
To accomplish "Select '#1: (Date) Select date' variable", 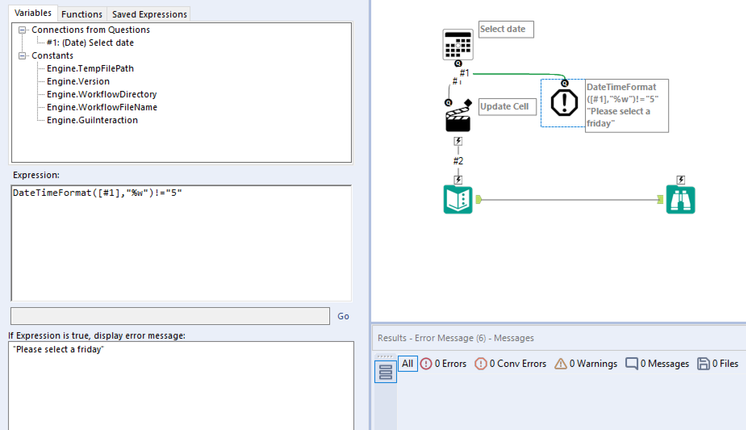I will coord(90,43).
